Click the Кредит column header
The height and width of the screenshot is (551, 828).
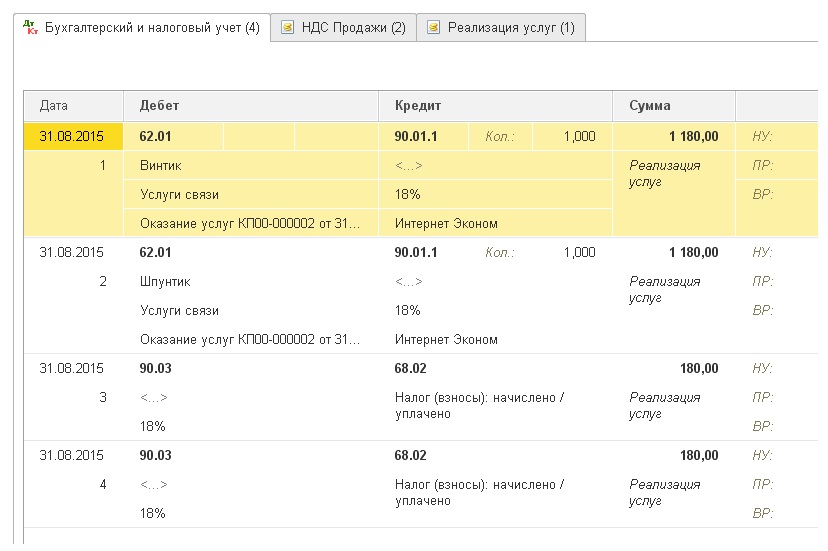[x=495, y=106]
